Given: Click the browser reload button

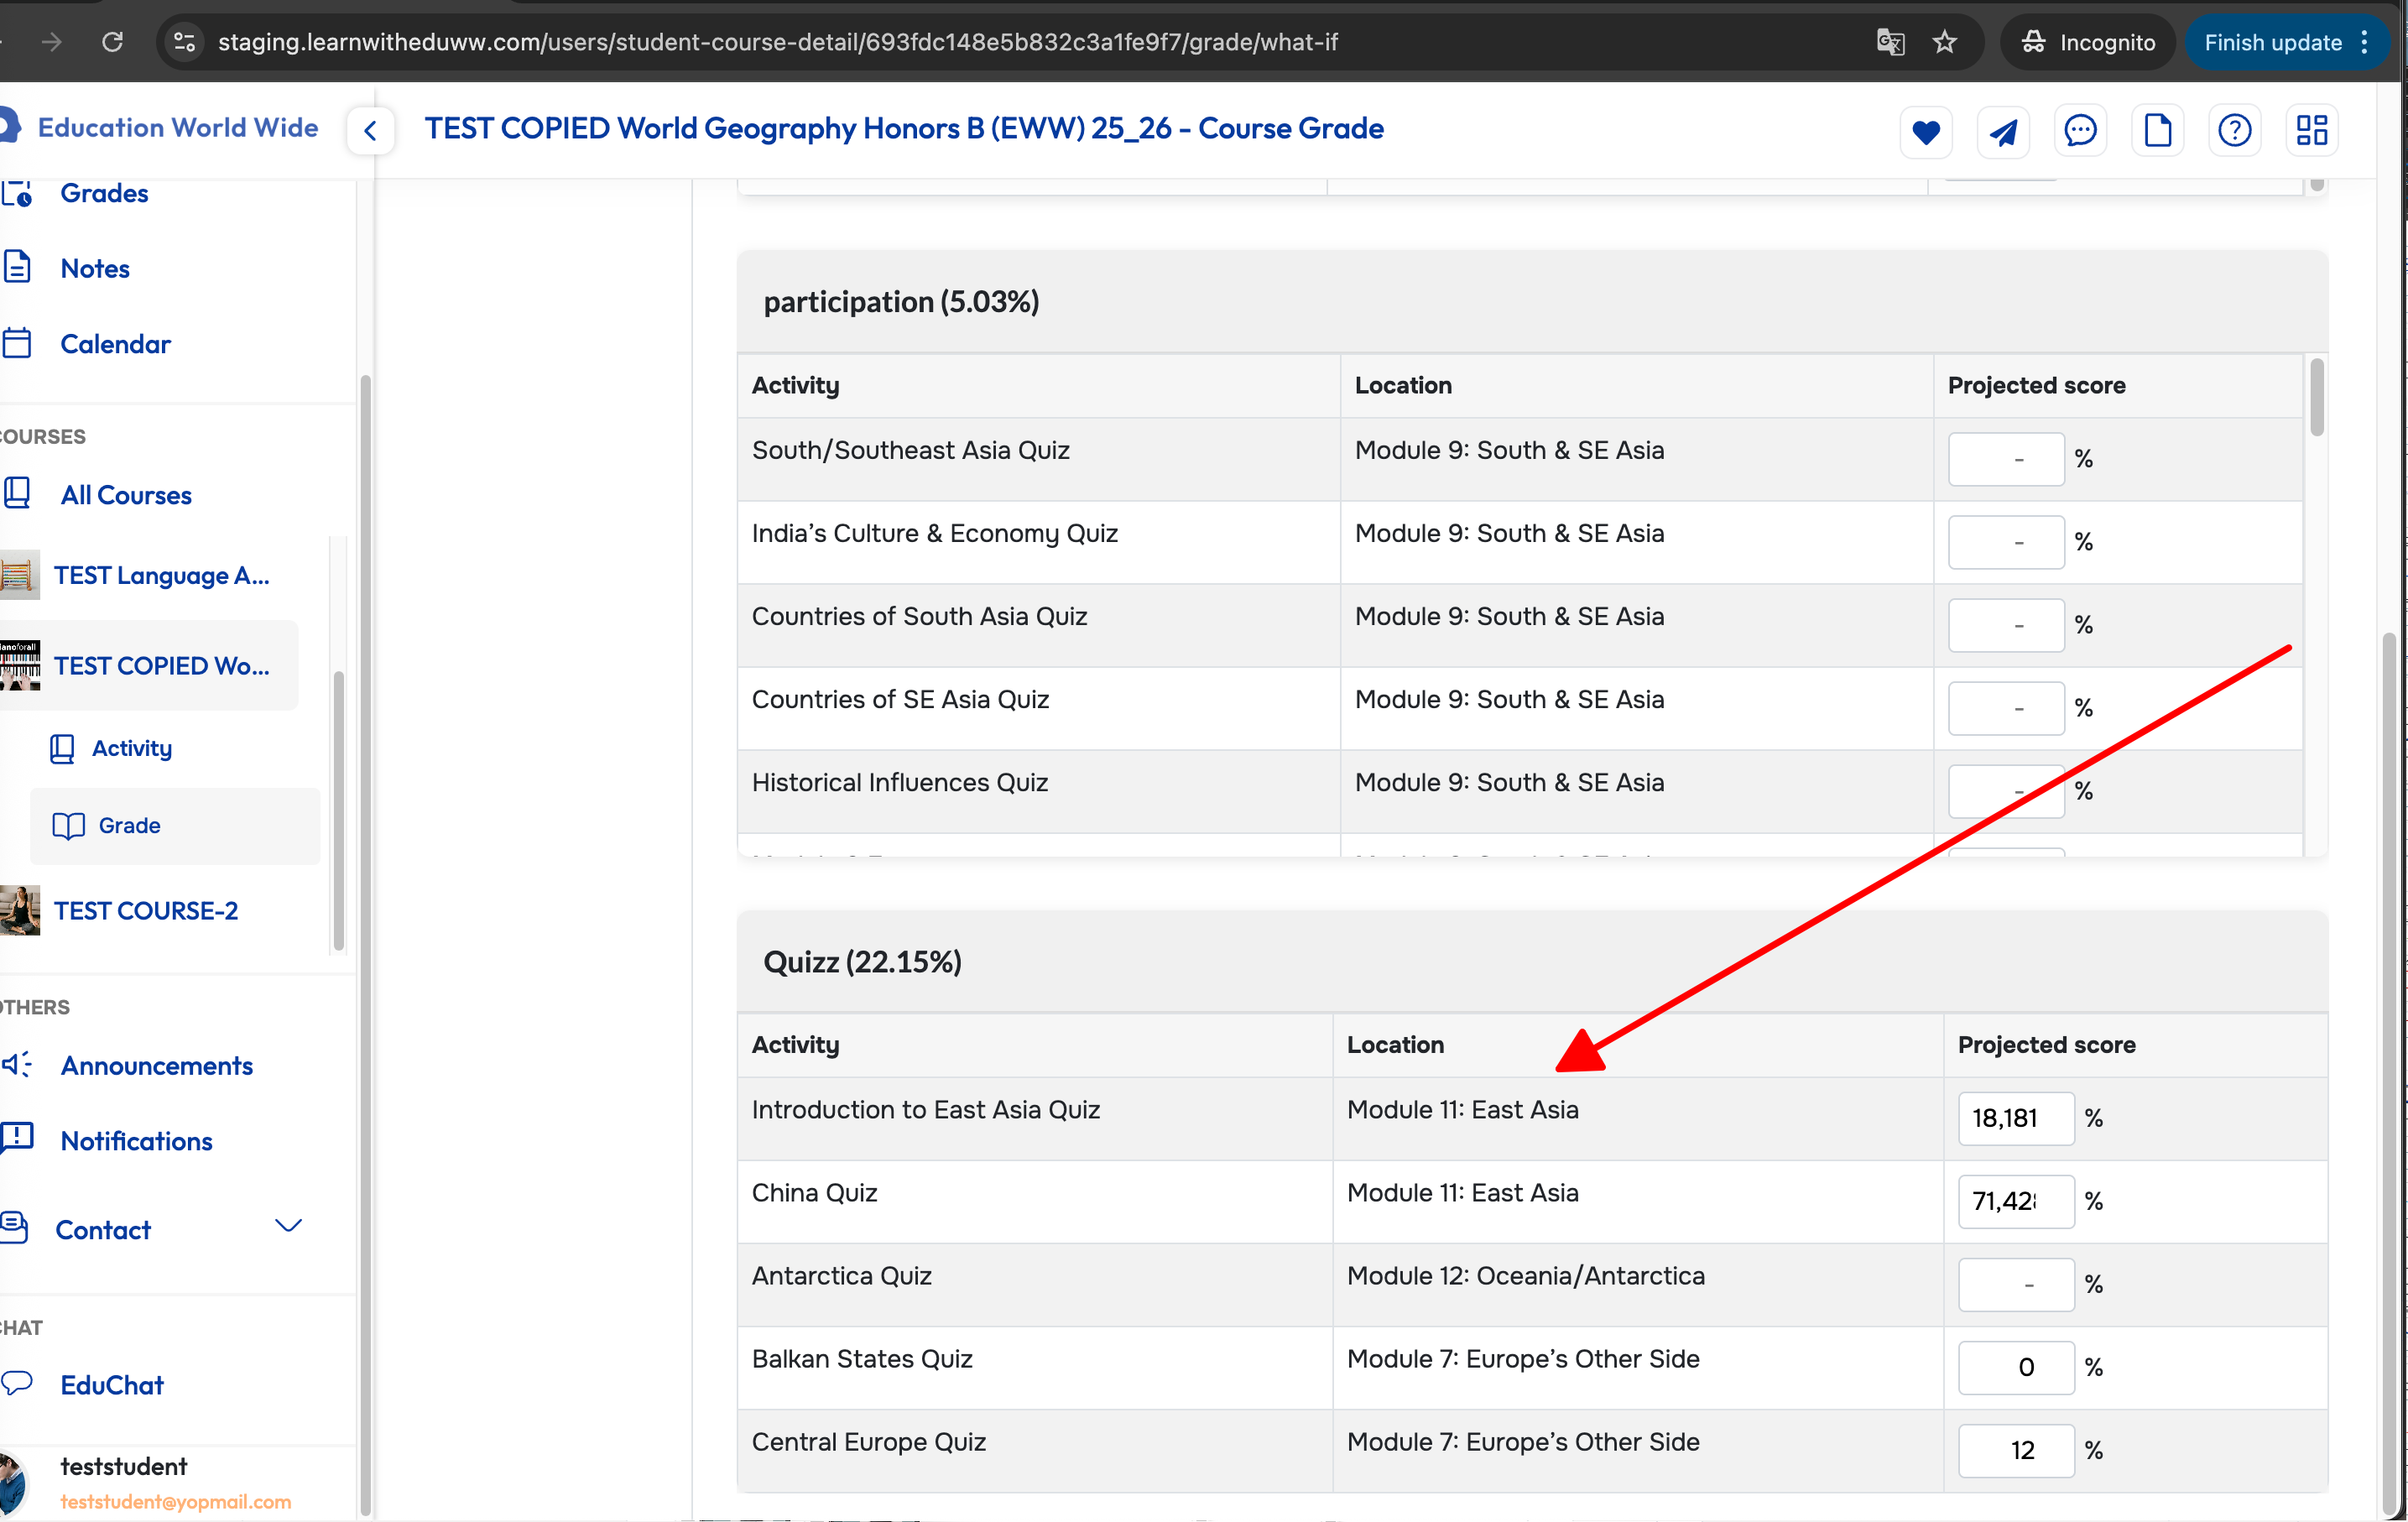Looking at the screenshot, I should pyautogui.click(x=113, y=42).
